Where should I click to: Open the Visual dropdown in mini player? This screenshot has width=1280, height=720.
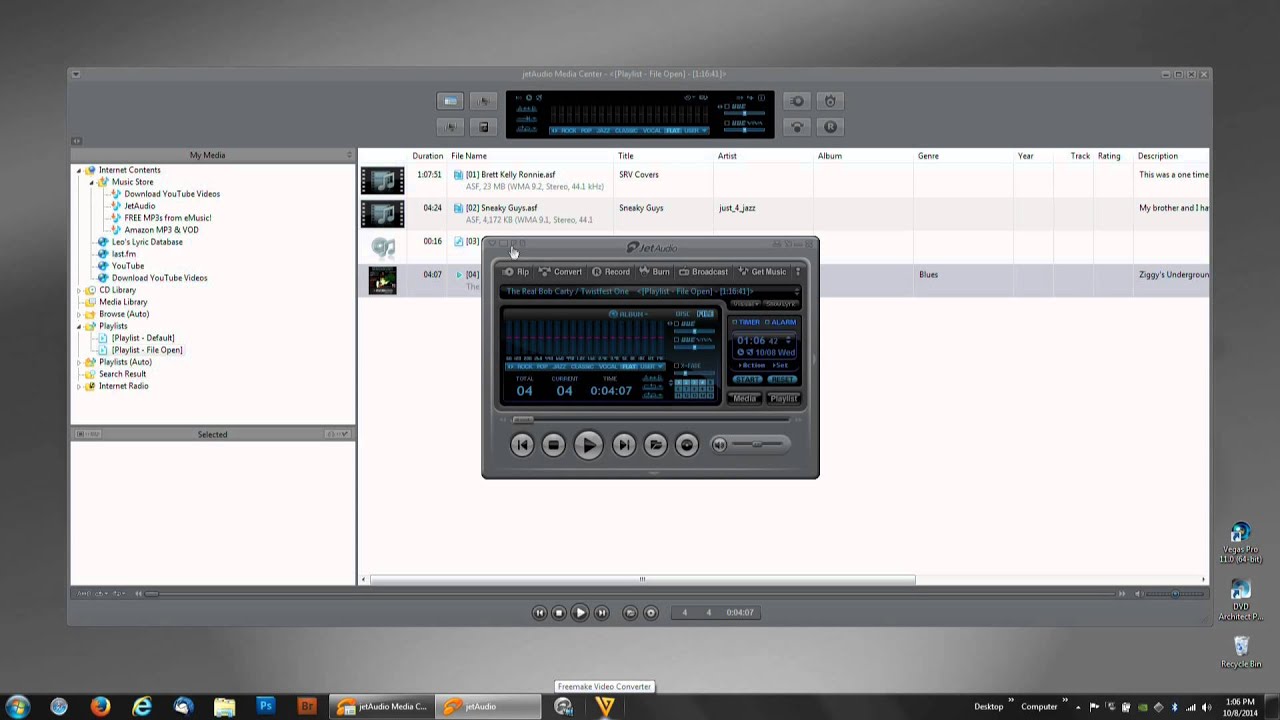point(745,304)
